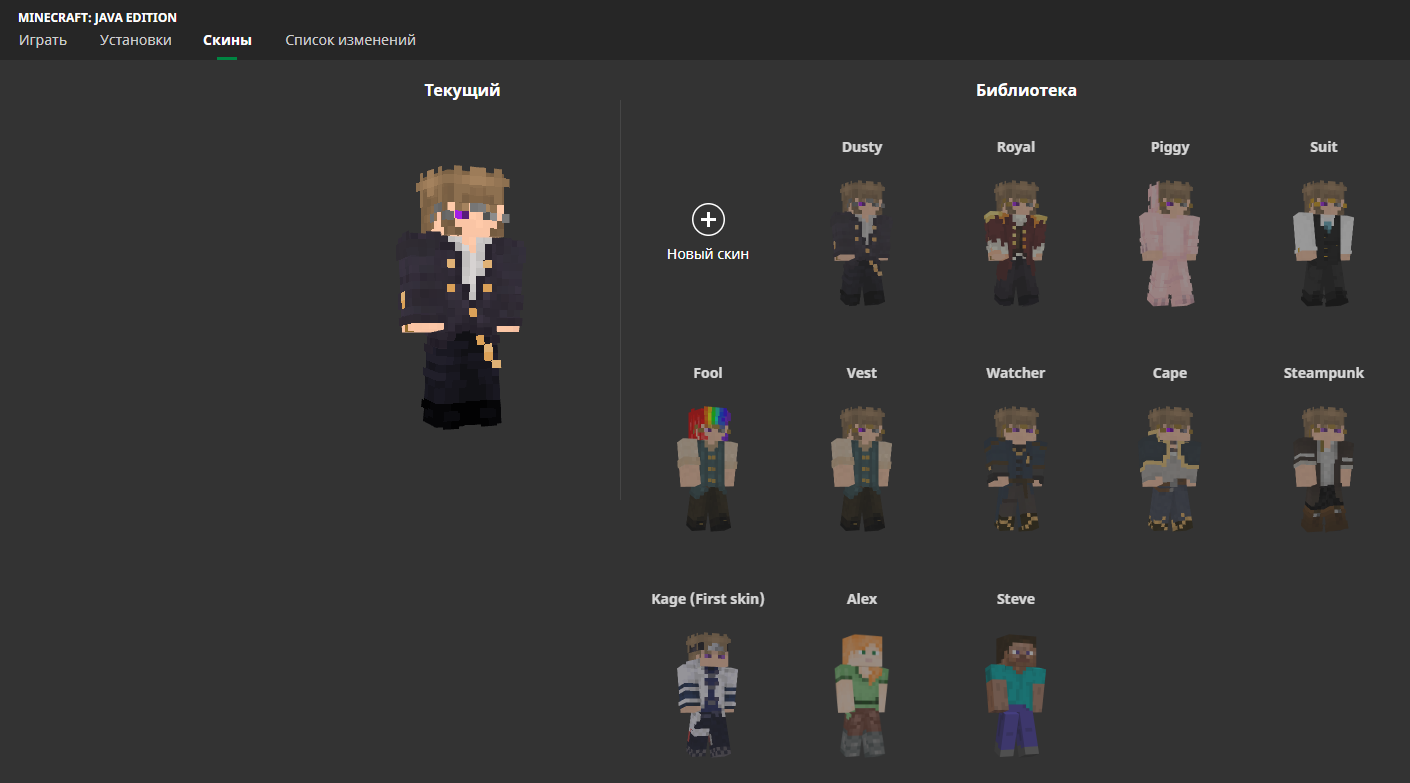Click the MINECRAFT: JAVA EDITION title
Viewport: 1410px width, 783px height.
click(x=97, y=18)
